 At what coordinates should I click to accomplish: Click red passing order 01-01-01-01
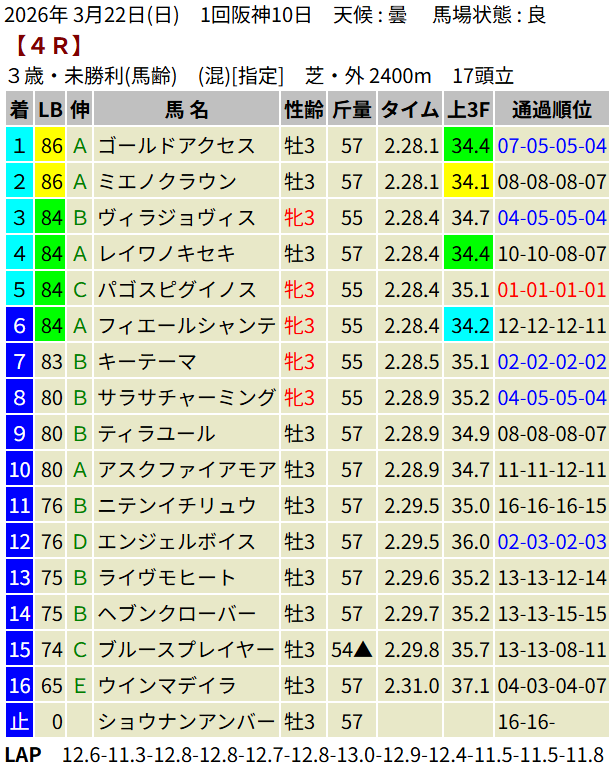[551, 290]
